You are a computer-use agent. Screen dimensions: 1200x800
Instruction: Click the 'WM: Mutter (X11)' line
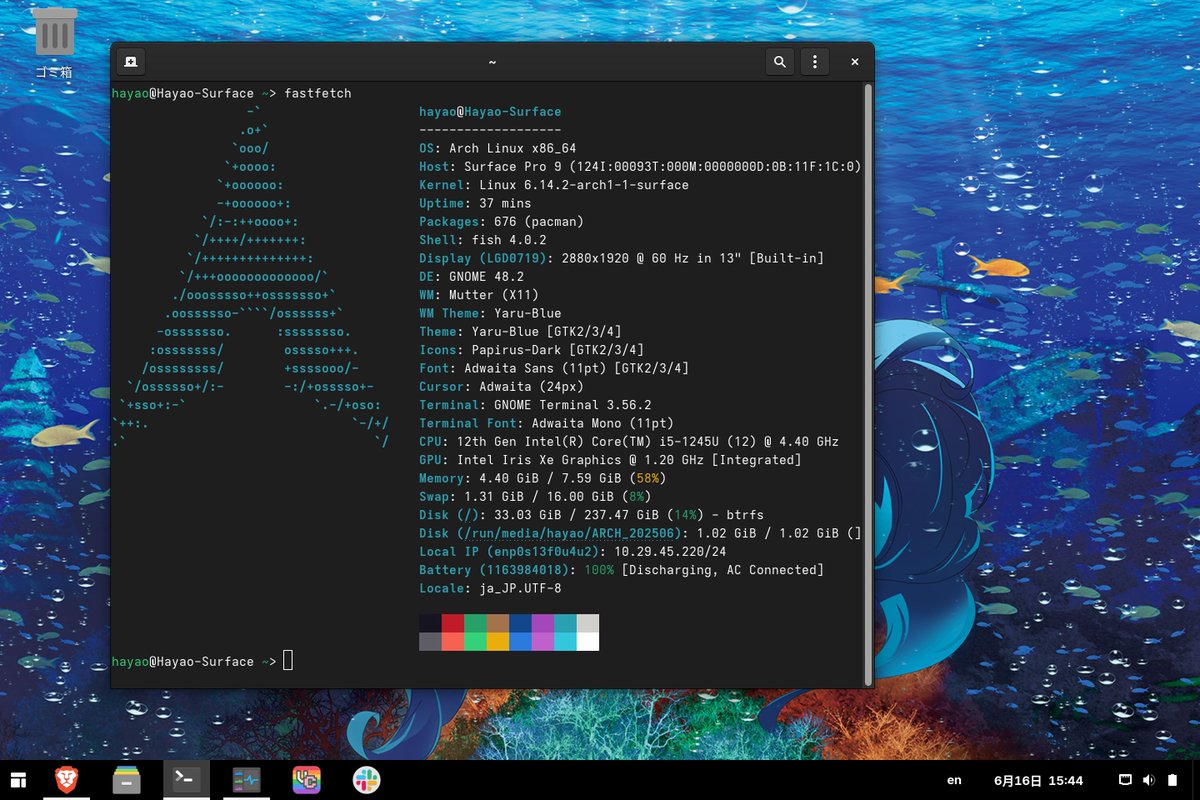pos(479,295)
